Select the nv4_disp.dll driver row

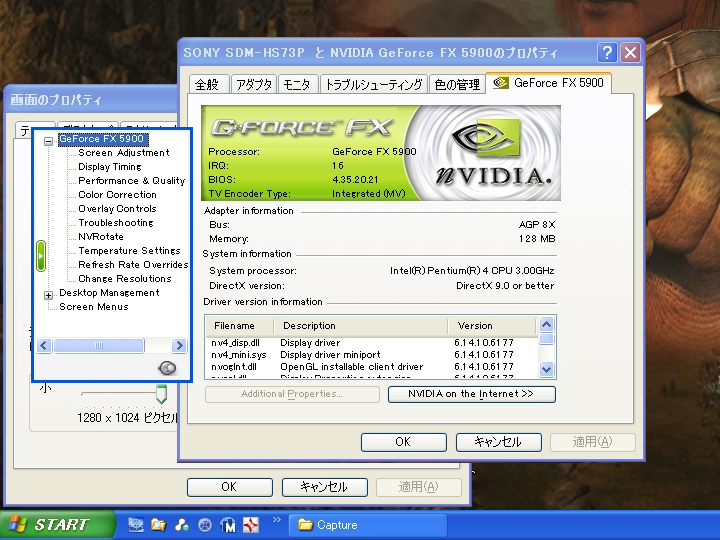pos(371,343)
